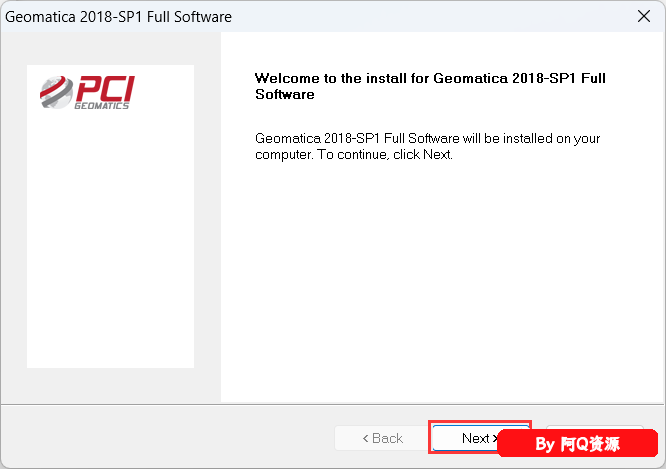Click the installer window title bar text

coord(119,17)
